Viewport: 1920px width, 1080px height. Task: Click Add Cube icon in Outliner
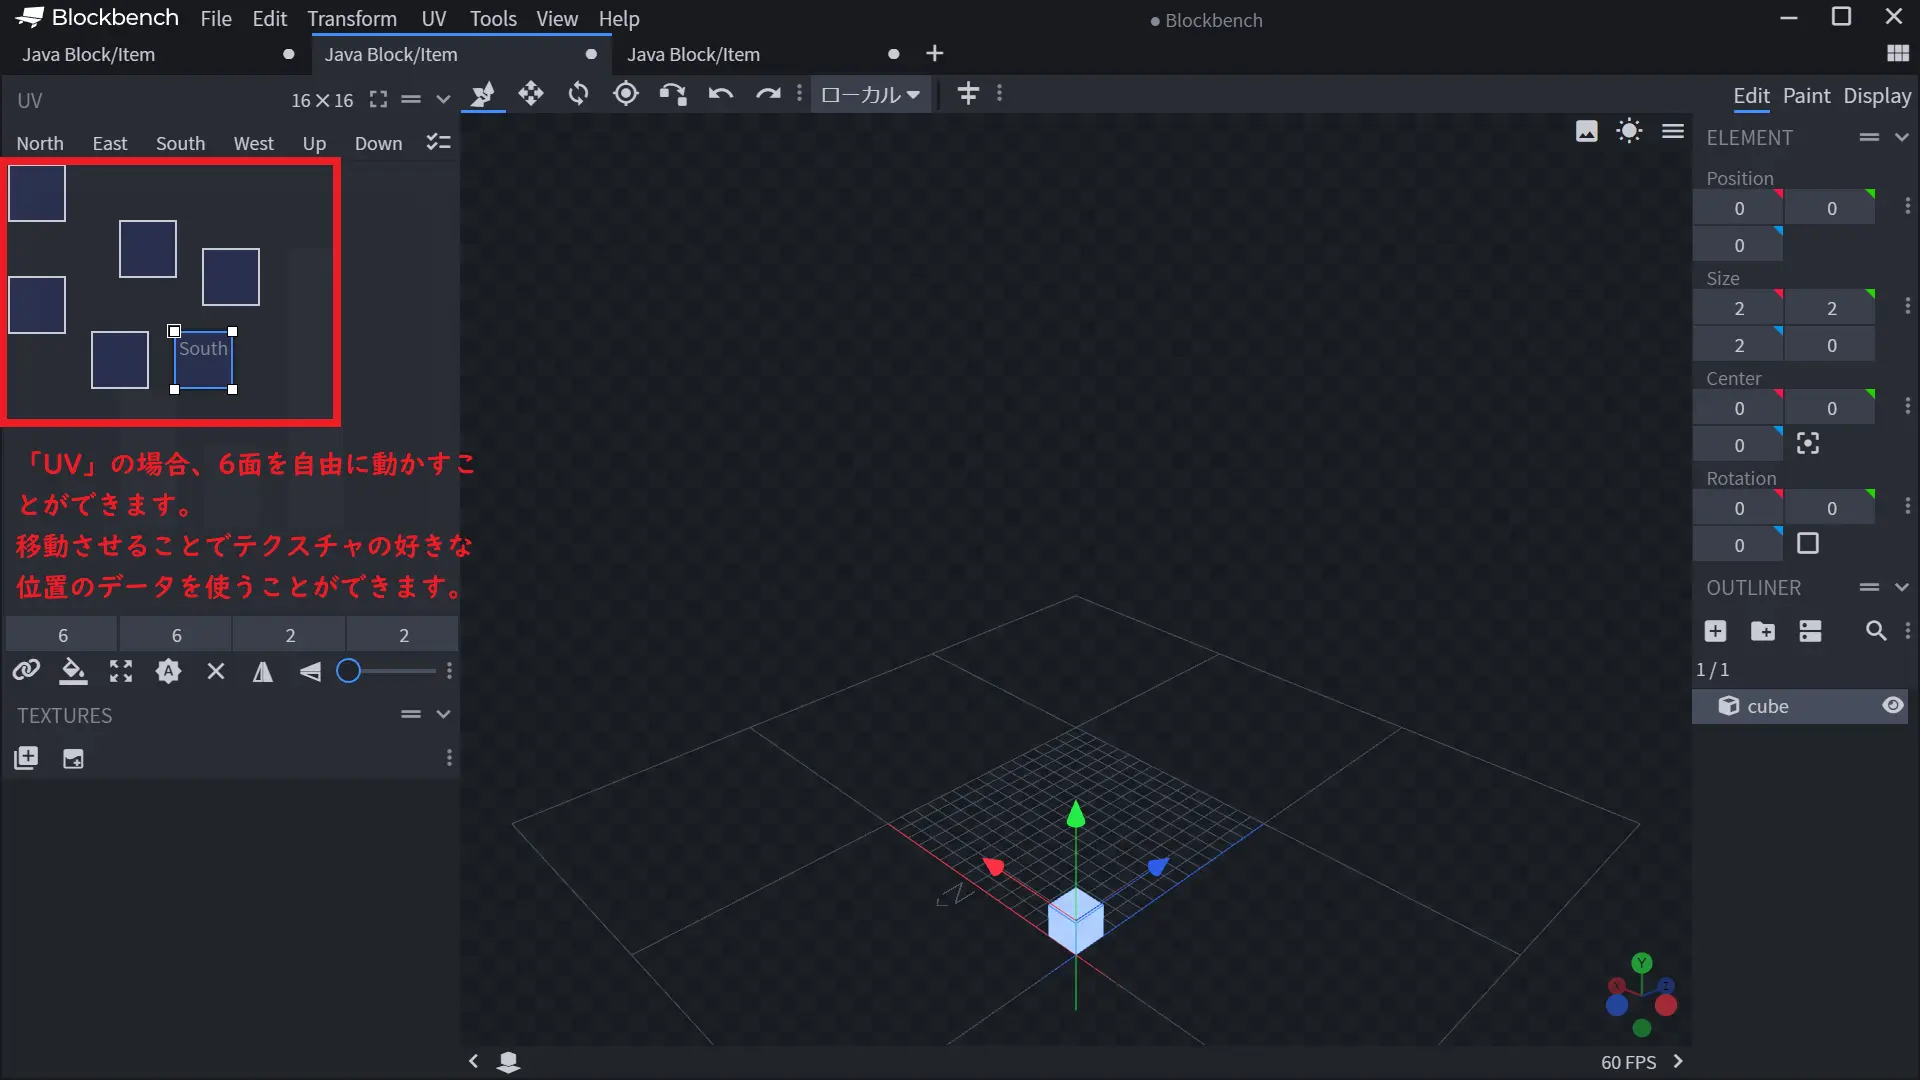(1715, 631)
